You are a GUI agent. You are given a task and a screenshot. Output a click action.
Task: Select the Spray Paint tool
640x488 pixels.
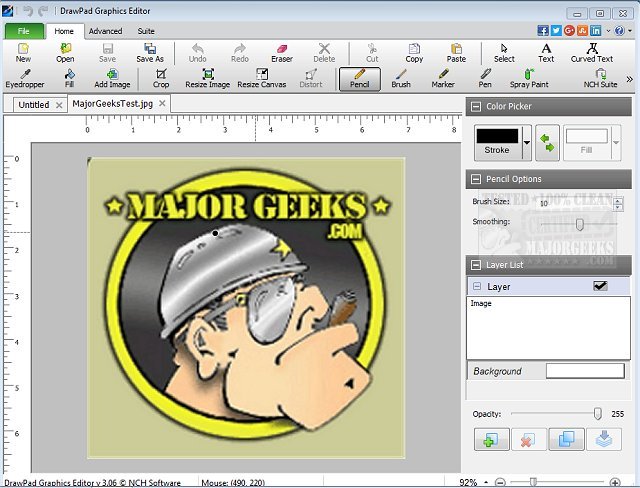(529, 79)
